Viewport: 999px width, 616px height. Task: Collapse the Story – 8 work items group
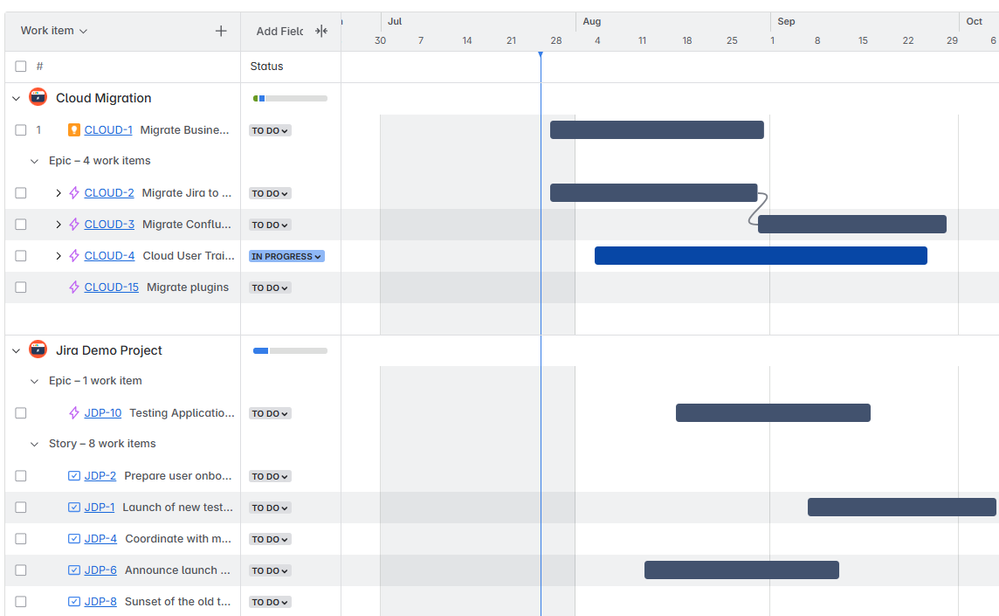[34, 444]
